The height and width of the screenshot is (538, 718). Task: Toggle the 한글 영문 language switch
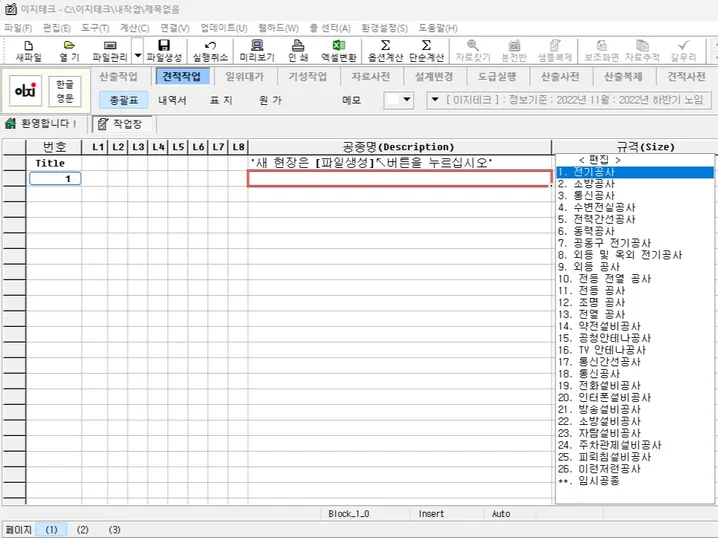coord(65,91)
